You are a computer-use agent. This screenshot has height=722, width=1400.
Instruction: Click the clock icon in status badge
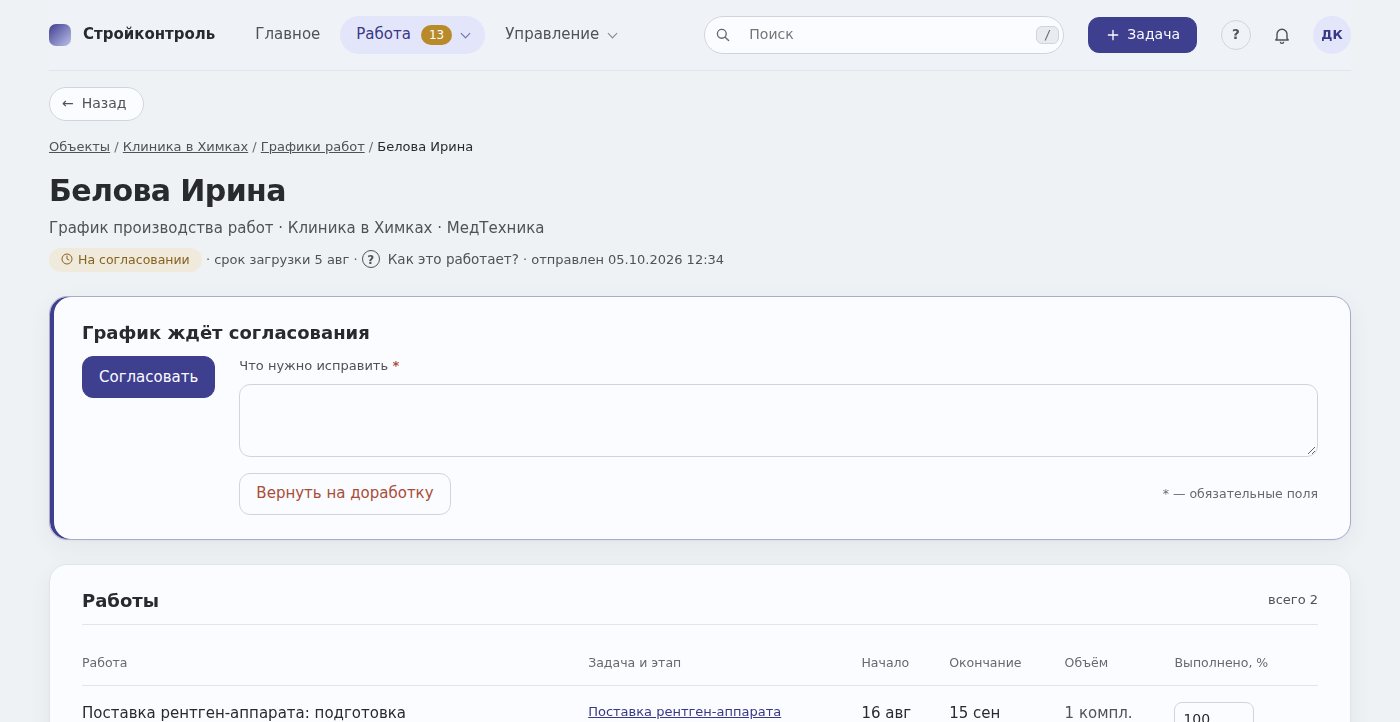(x=67, y=259)
